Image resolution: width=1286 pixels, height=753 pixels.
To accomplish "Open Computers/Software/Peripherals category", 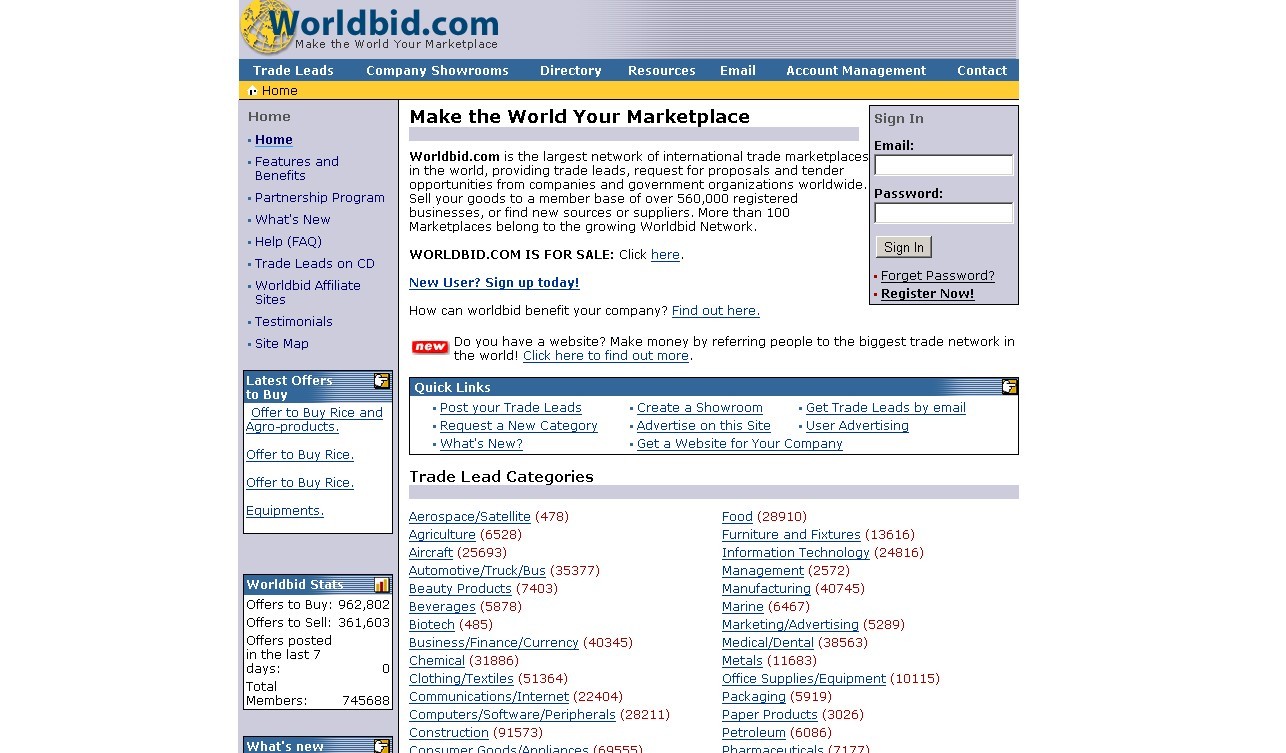I will point(512,715).
